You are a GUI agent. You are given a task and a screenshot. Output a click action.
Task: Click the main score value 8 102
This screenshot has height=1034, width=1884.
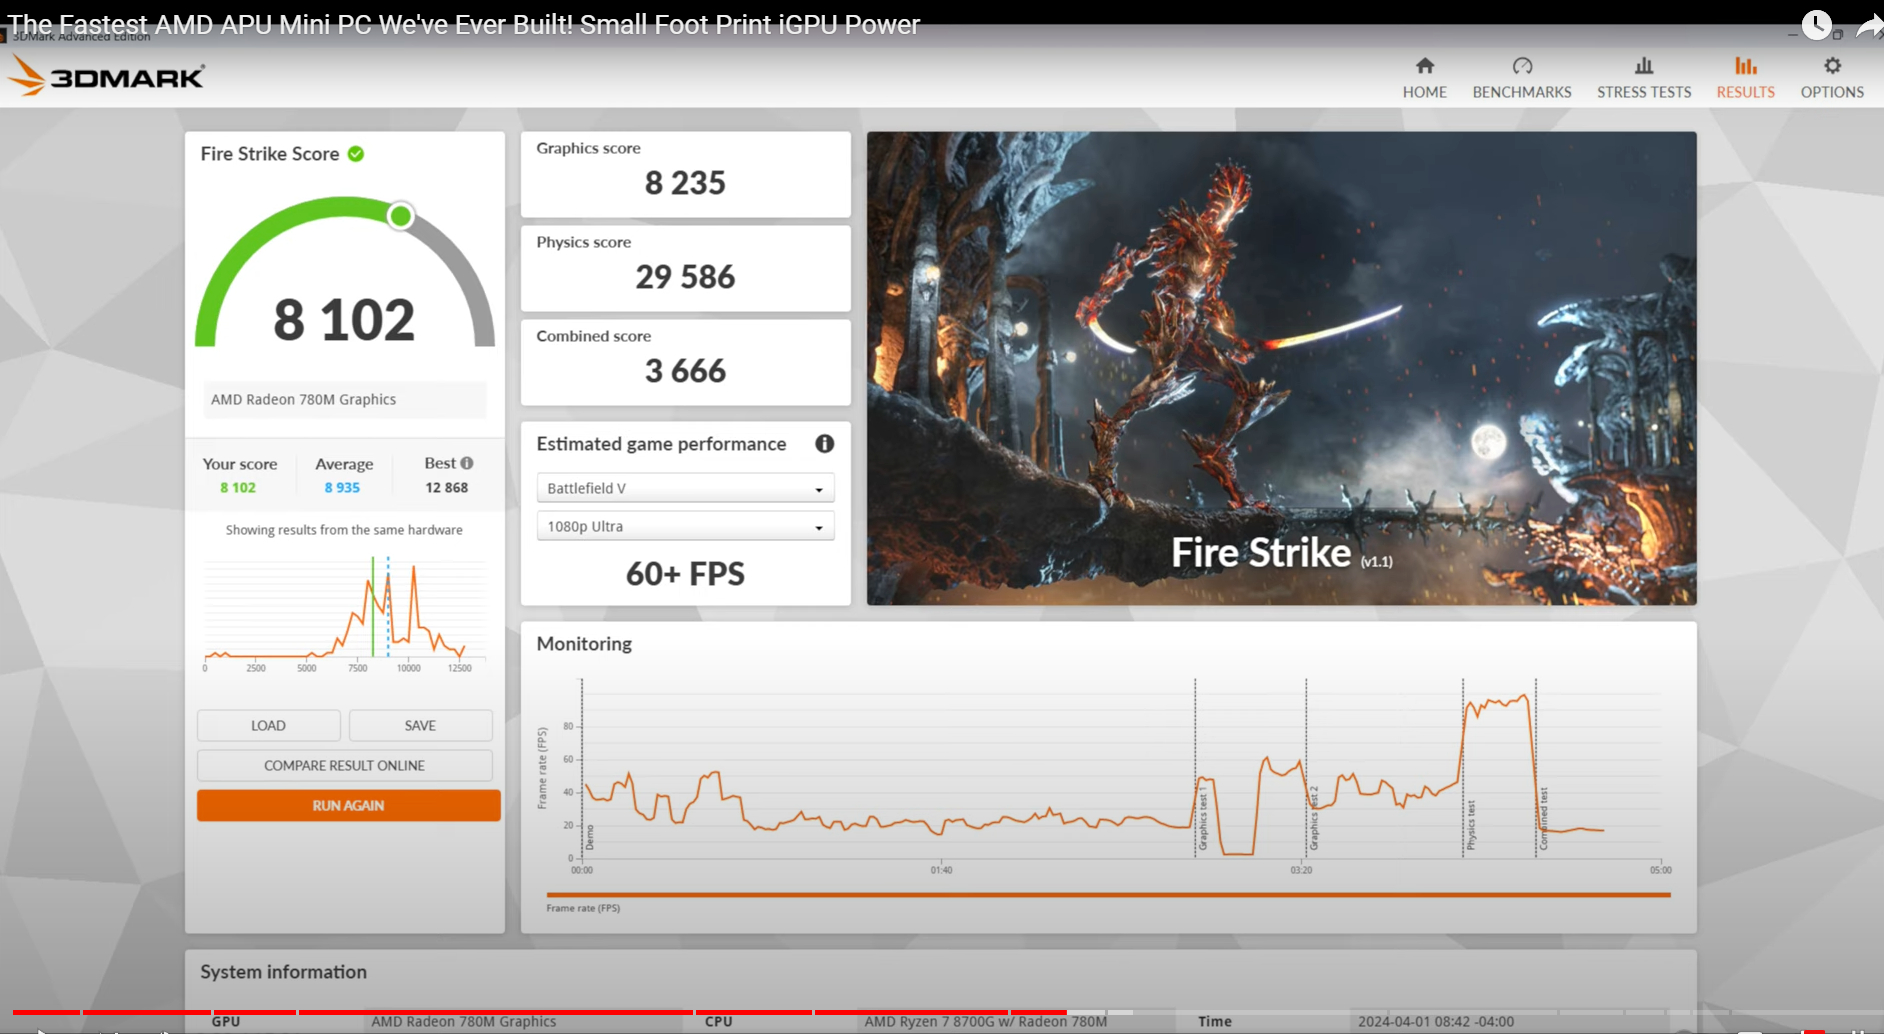coord(344,320)
